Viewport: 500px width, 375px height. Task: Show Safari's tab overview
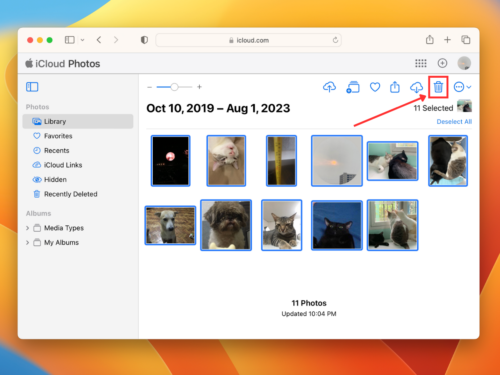(466, 40)
